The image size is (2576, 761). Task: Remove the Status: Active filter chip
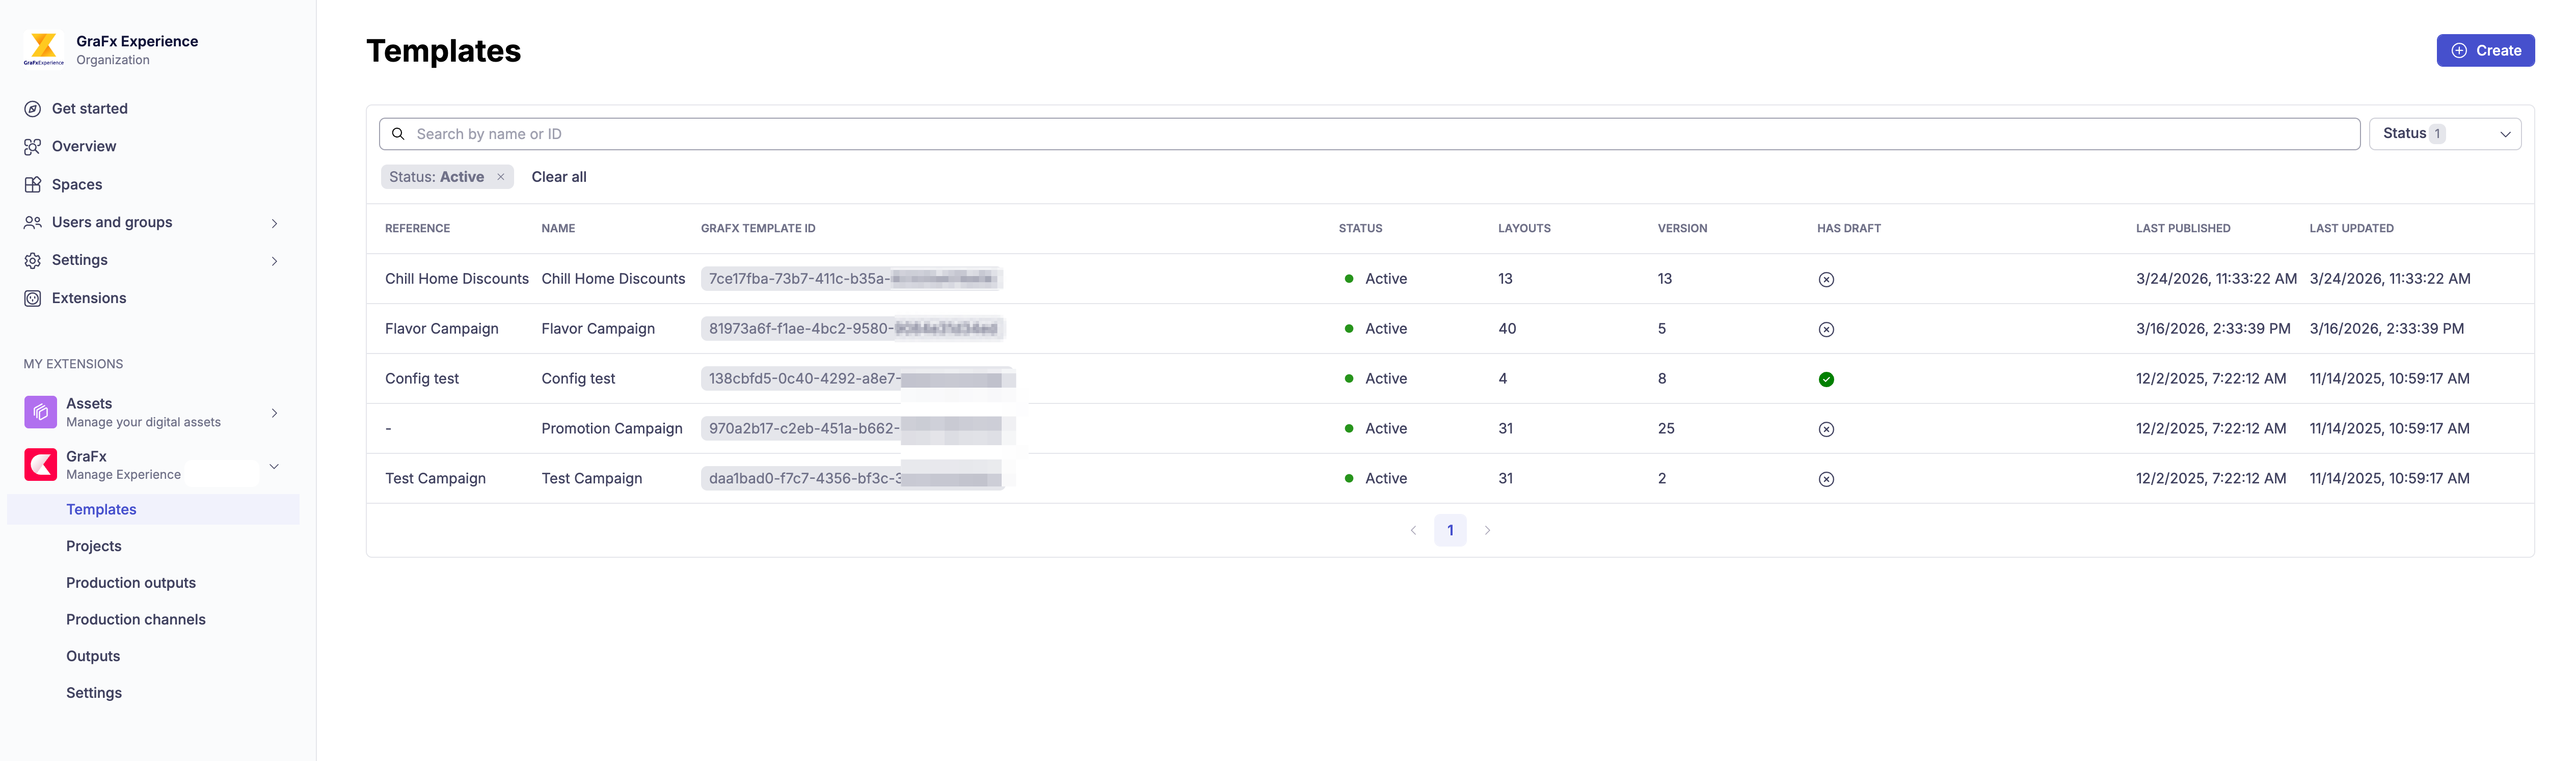(501, 176)
